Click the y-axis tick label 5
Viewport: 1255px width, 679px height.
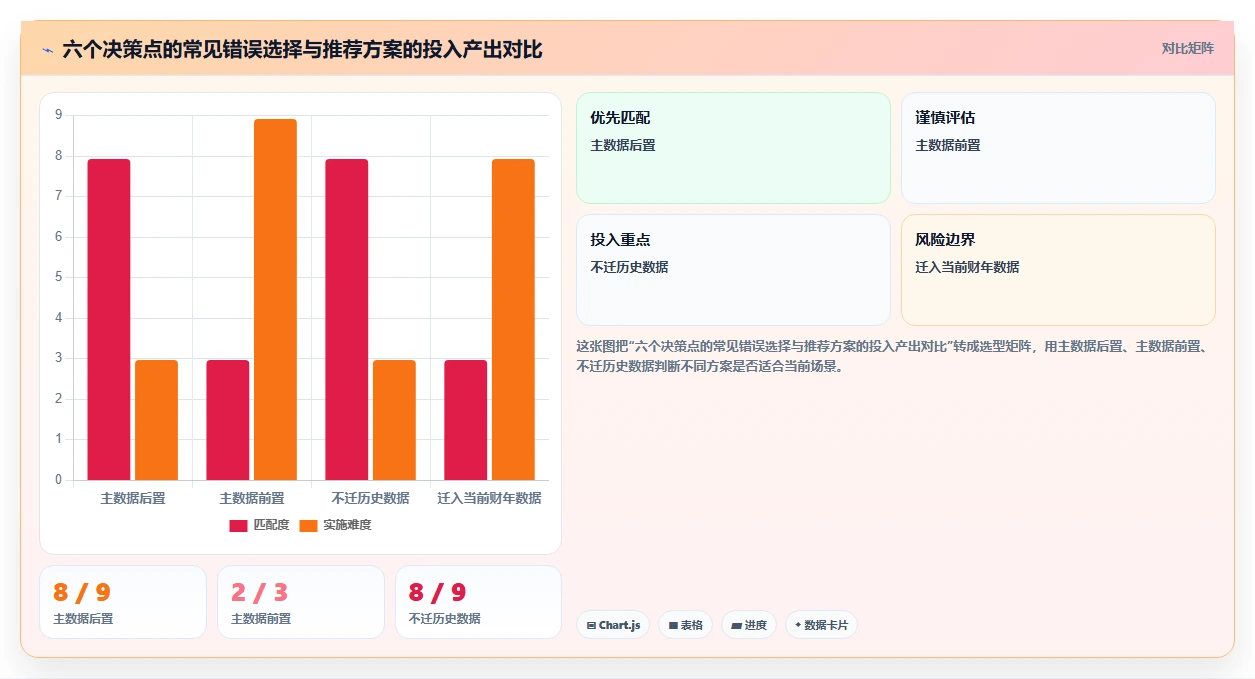[x=58, y=277]
